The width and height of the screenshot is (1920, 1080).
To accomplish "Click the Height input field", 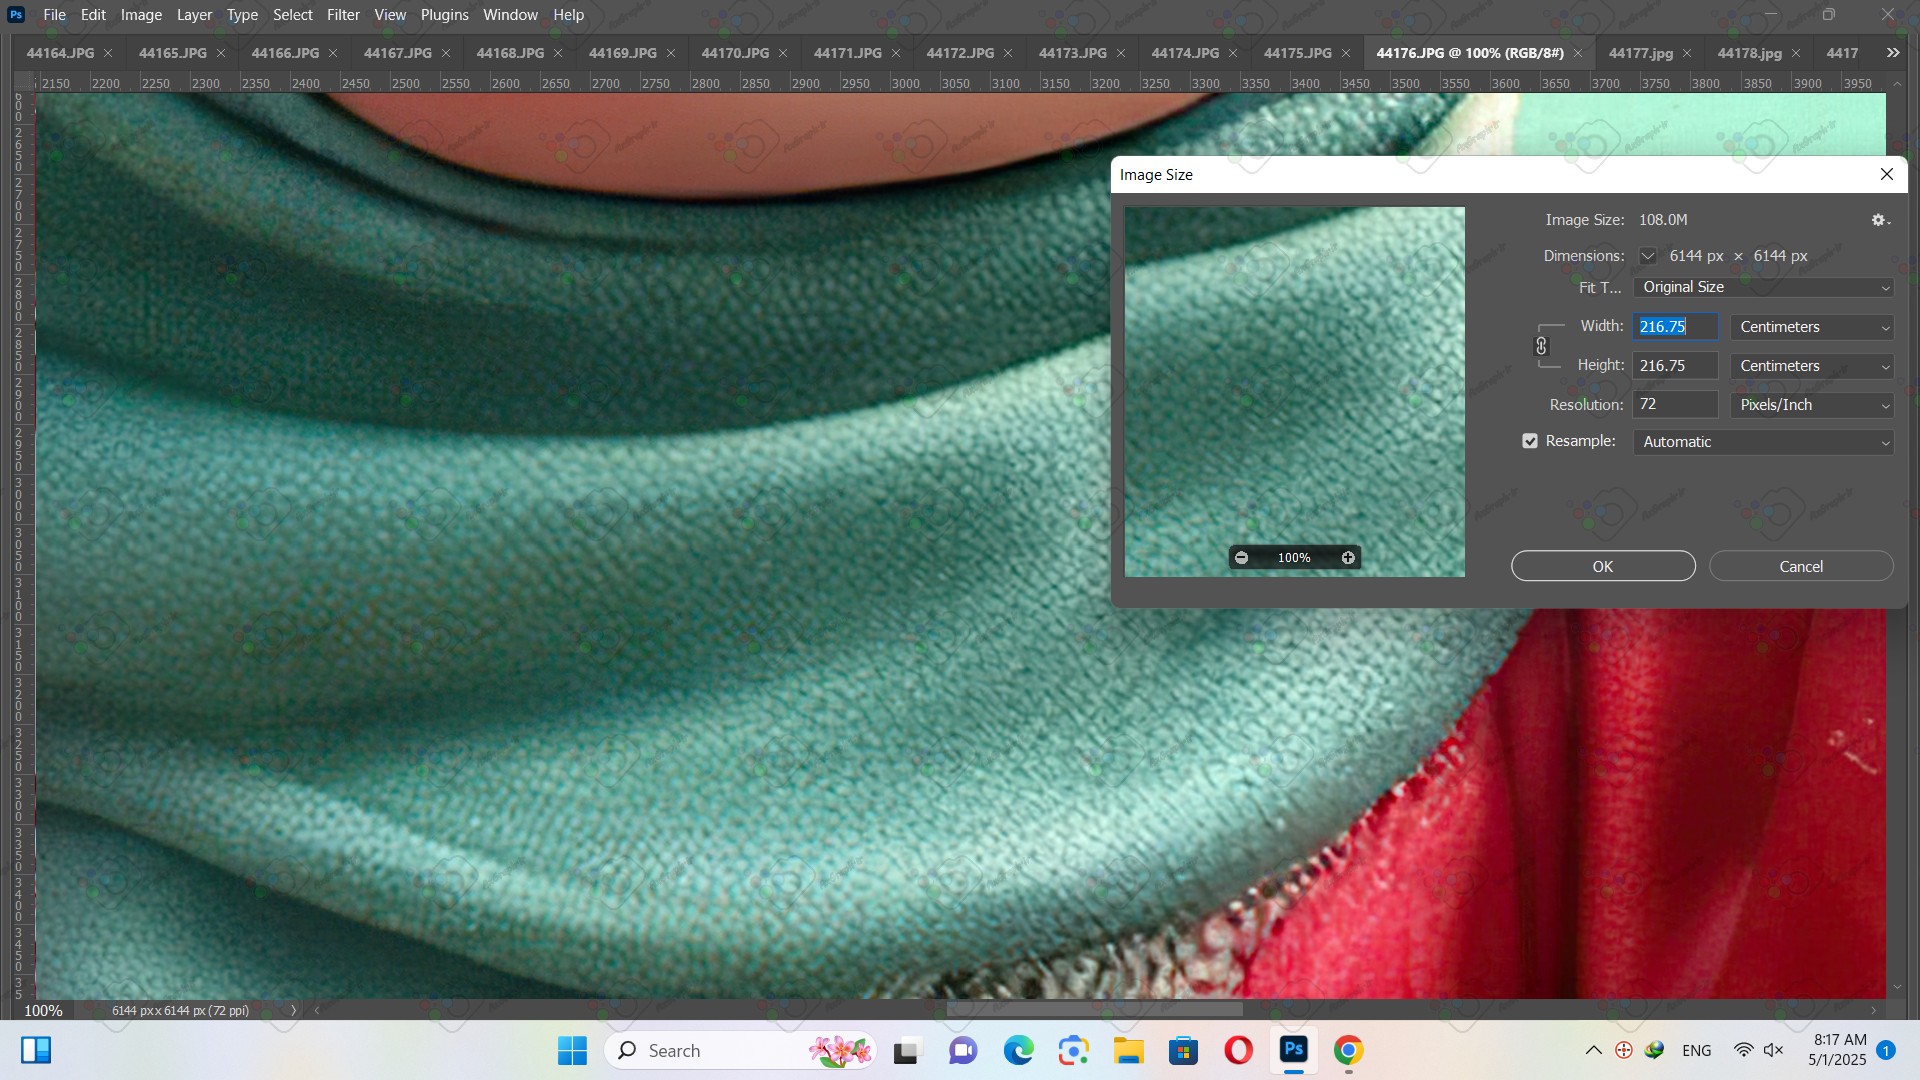I will coord(1676,366).
